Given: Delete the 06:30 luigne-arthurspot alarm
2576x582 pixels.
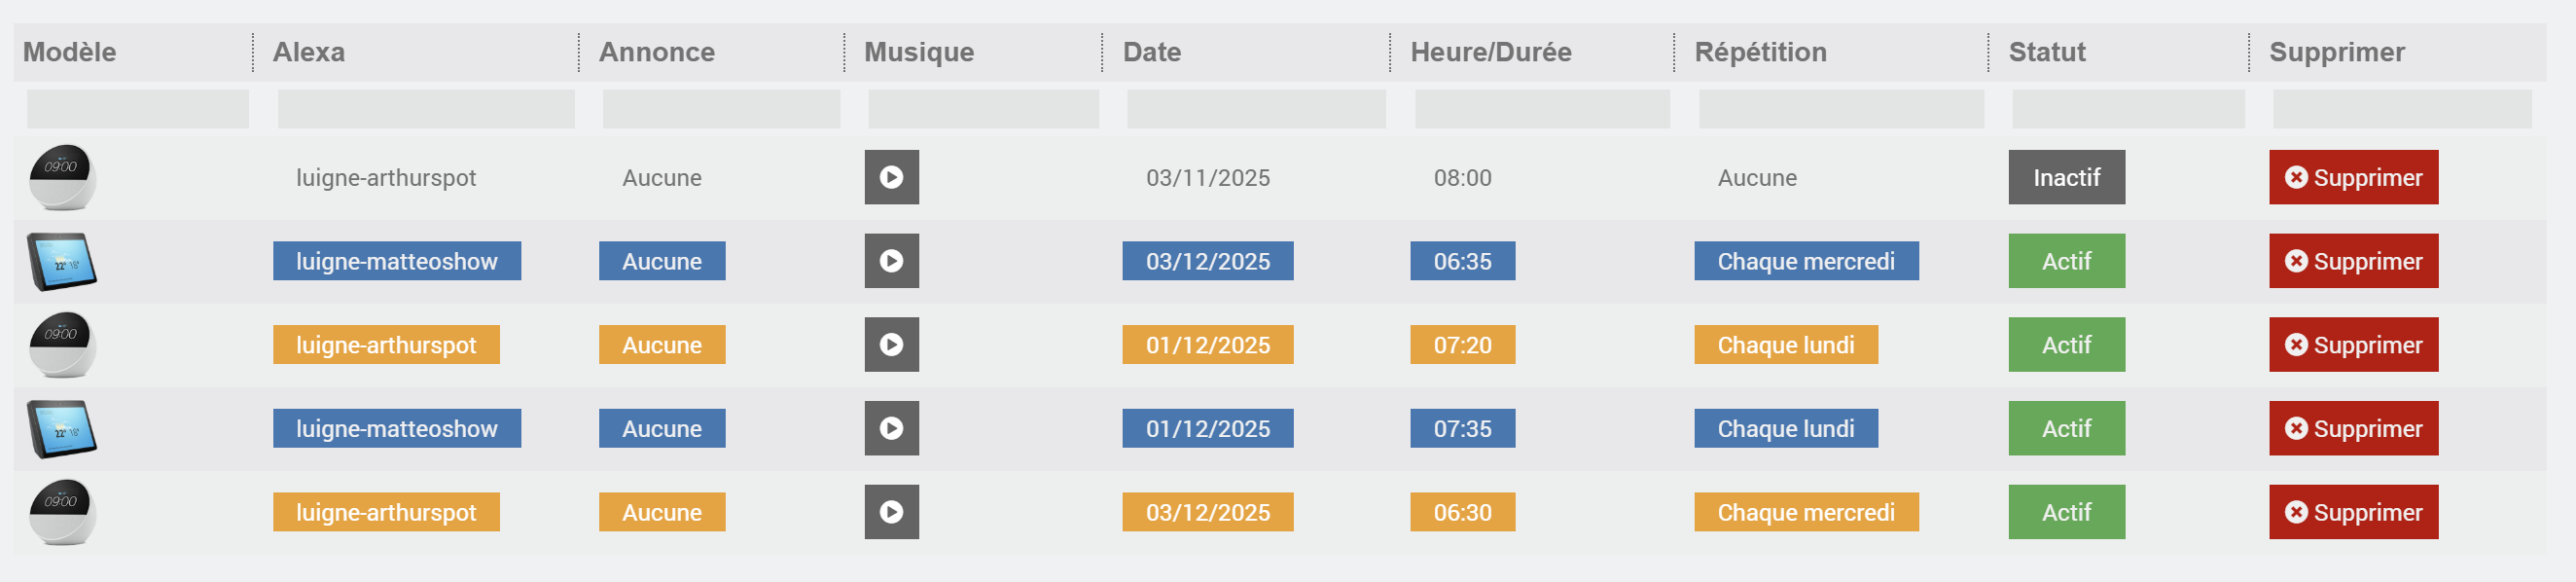Looking at the screenshot, I should [2353, 512].
